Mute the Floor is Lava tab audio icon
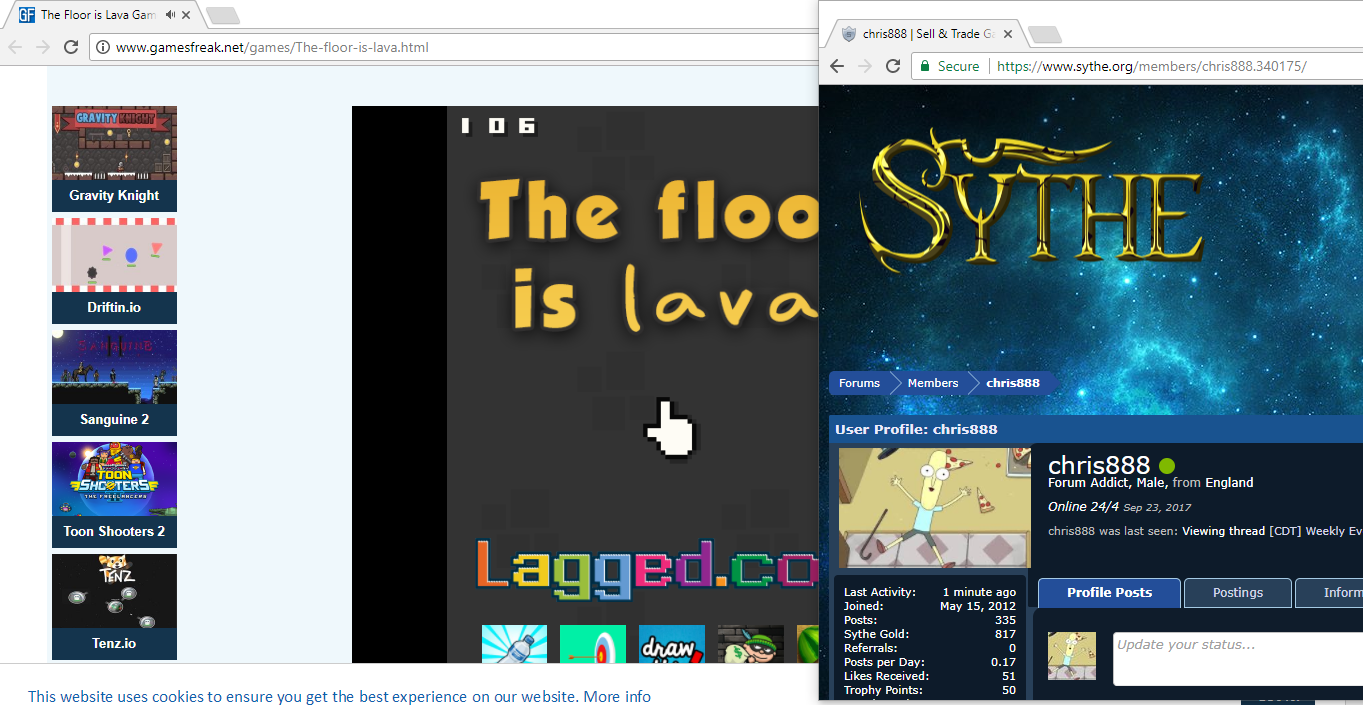 coord(171,15)
